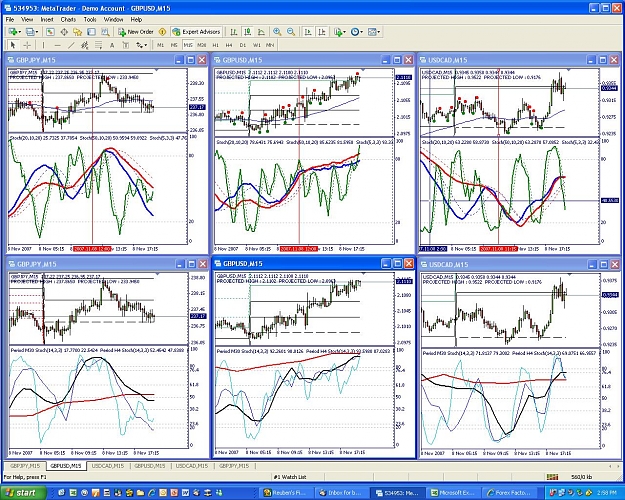The image size is (625, 500).
Task: Select the Horizontal Line drawing tool
Action: click(x=57, y=45)
